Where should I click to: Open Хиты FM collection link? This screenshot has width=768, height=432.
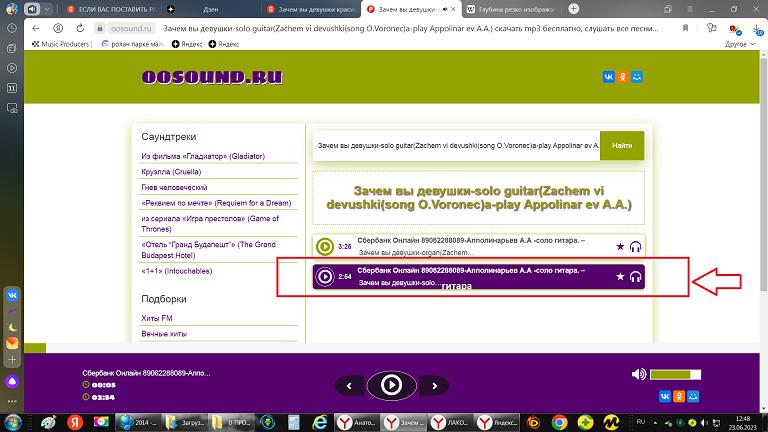(x=157, y=318)
